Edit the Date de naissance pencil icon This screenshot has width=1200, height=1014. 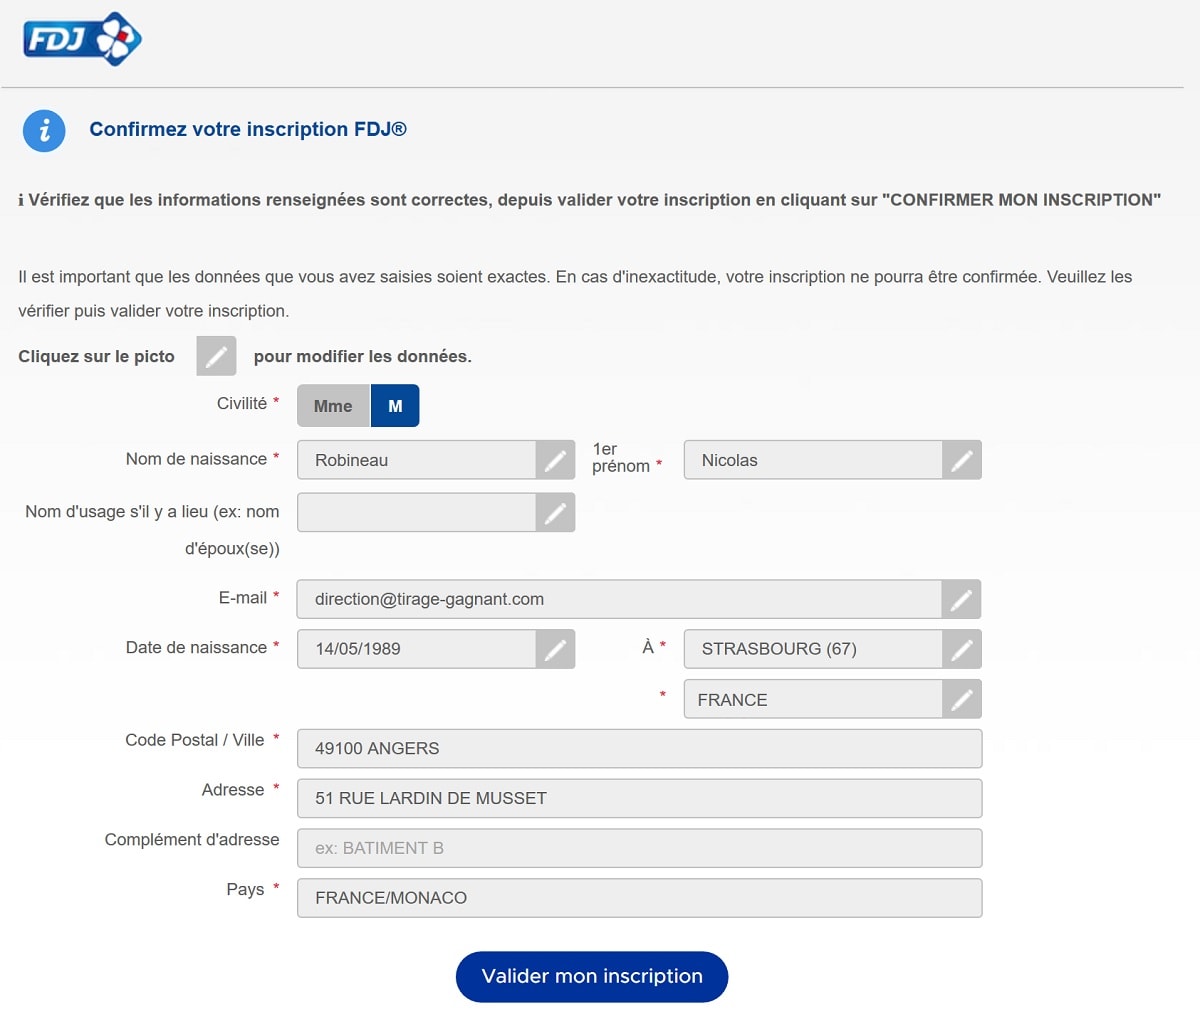click(555, 649)
